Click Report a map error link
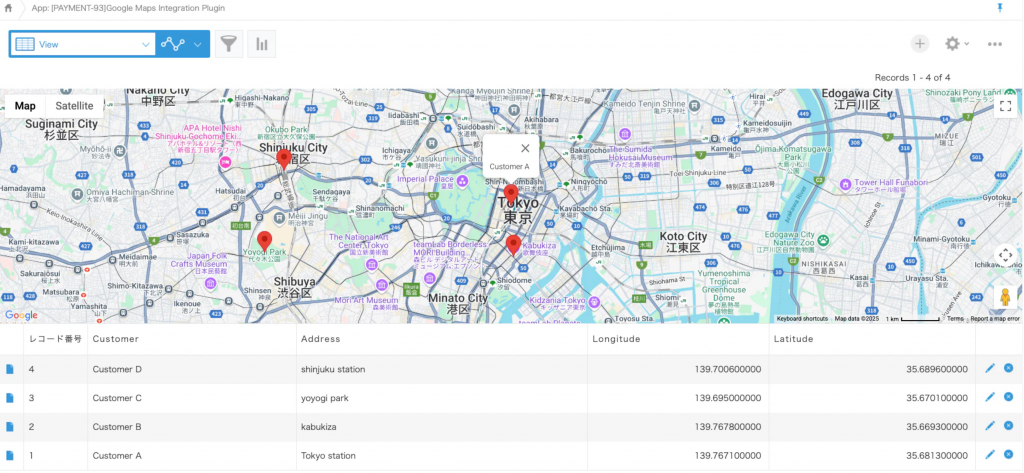Image resolution: width=1024 pixels, height=473 pixels. click(x=995, y=319)
